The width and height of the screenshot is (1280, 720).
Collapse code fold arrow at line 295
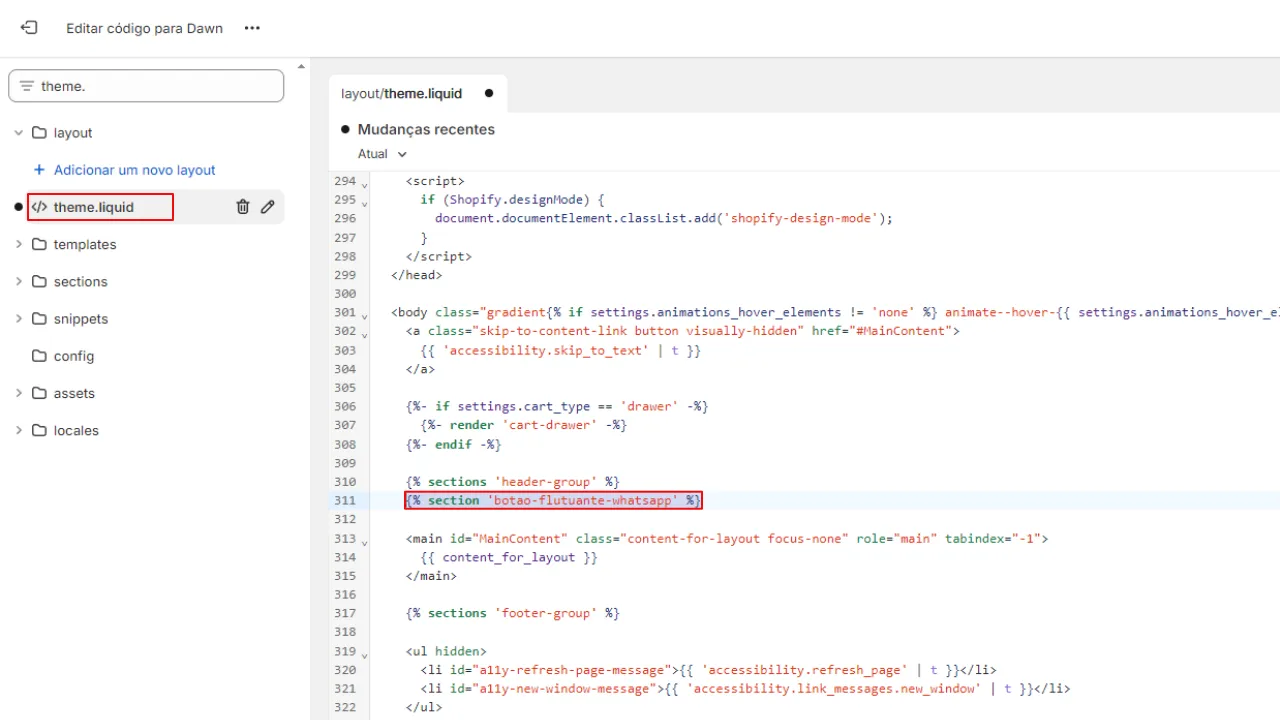click(364, 203)
